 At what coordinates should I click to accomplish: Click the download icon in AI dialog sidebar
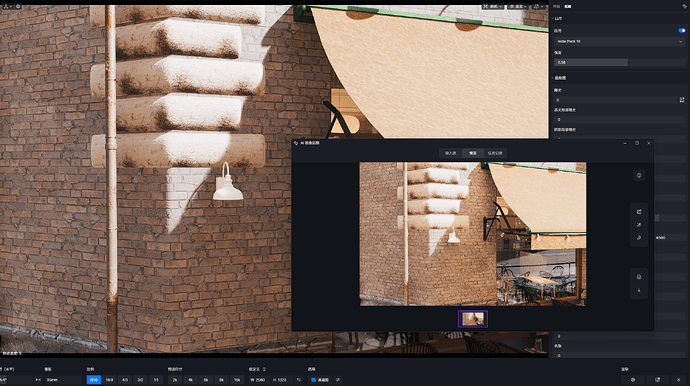[x=639, y=290]
